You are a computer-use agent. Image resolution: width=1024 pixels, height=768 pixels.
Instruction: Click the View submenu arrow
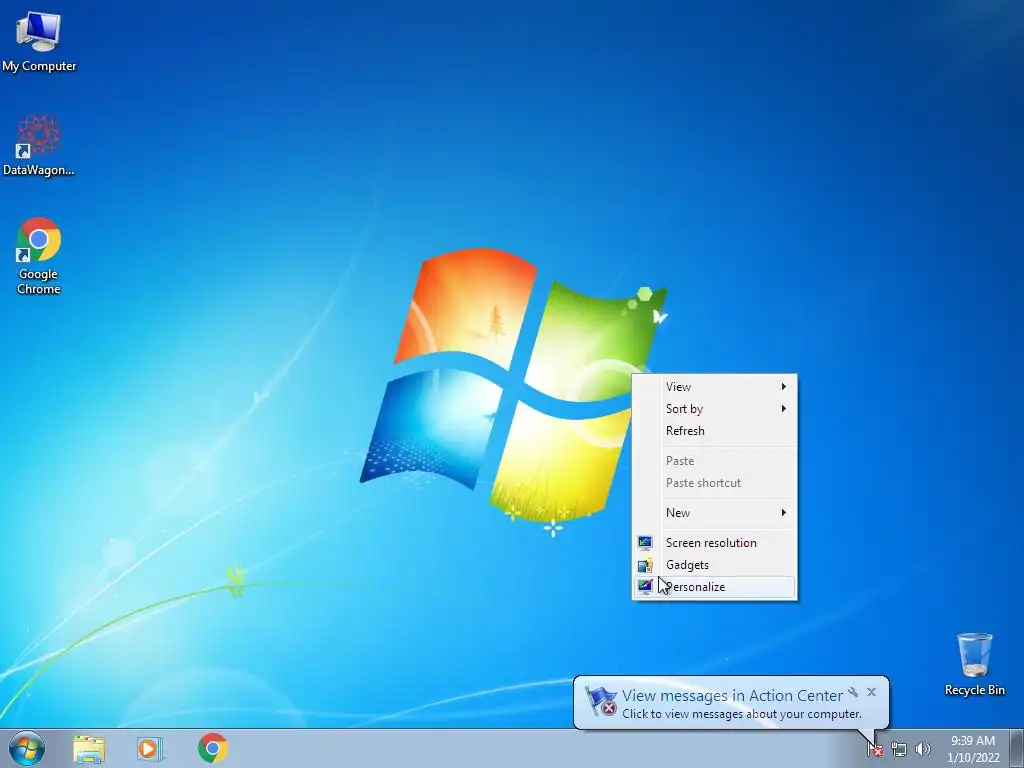point(784,387)
